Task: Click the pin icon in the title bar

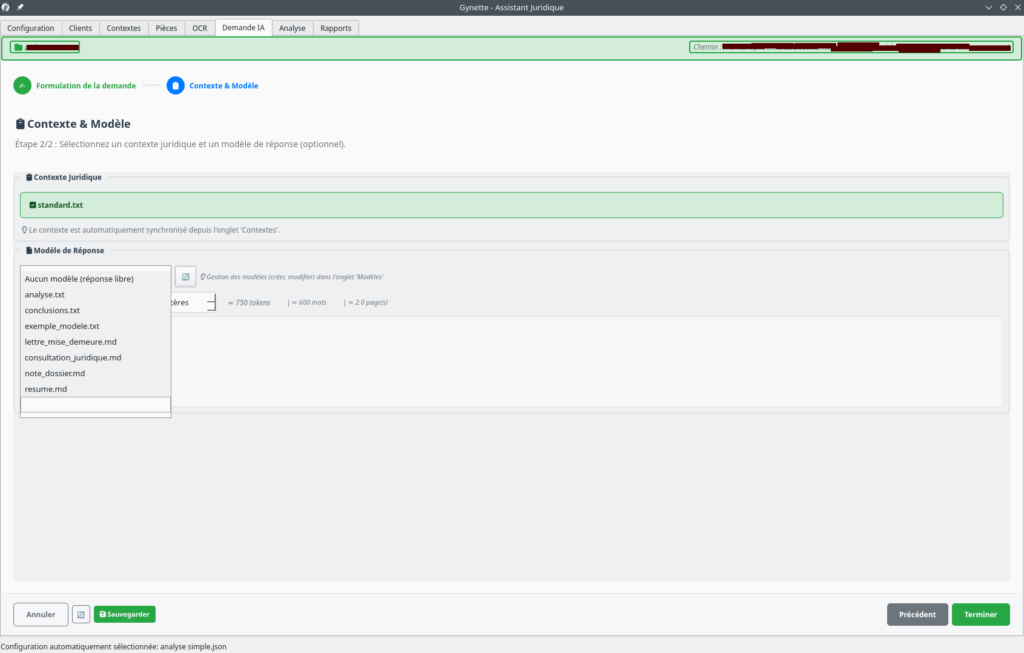Action: tap(20, 7)
